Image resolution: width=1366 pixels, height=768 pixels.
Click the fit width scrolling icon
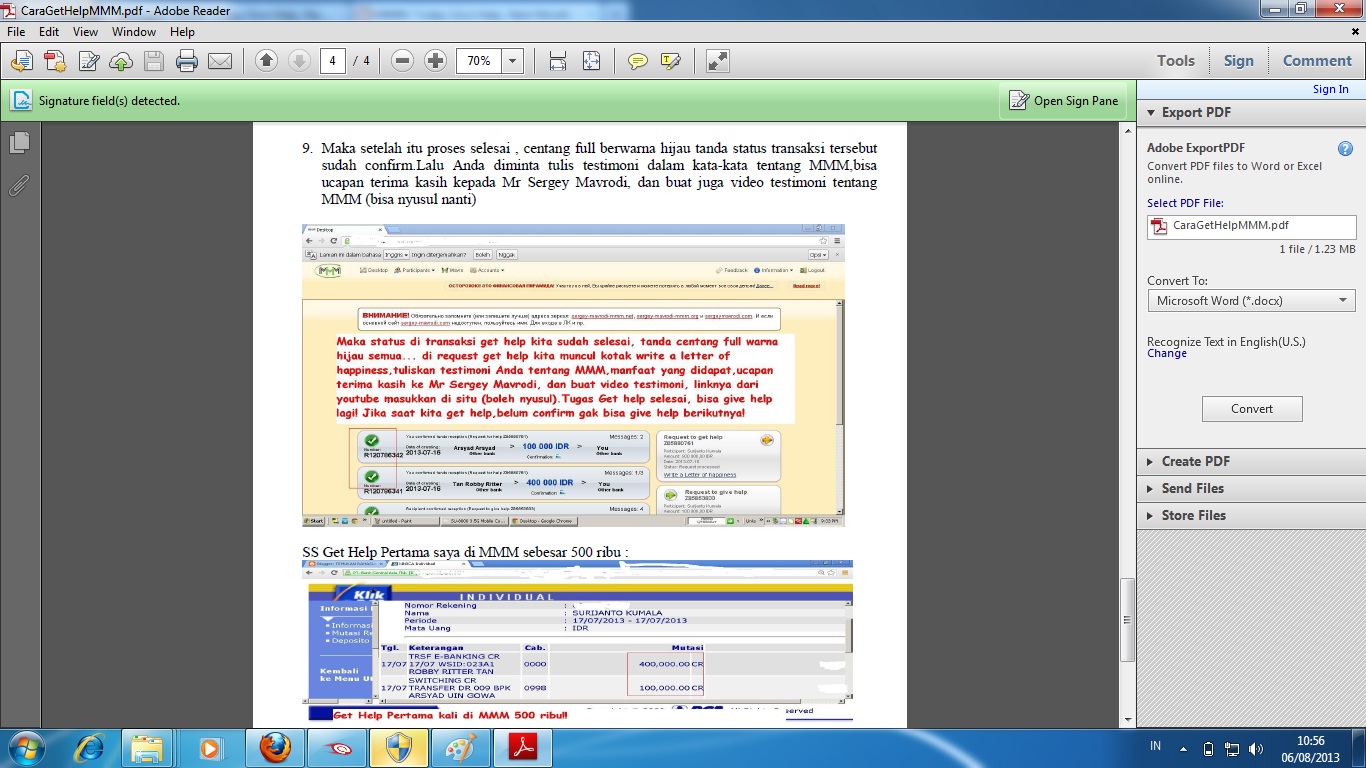558,61
